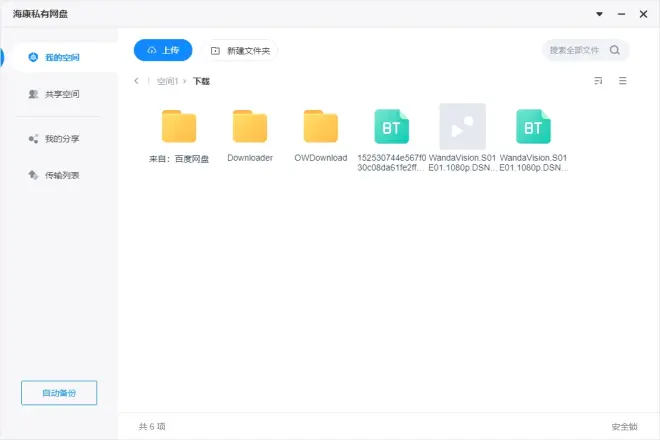Navigate to 空间1 in the breadcrumb
The height and width of the screenshot is (440, 660).
[168, 81]
